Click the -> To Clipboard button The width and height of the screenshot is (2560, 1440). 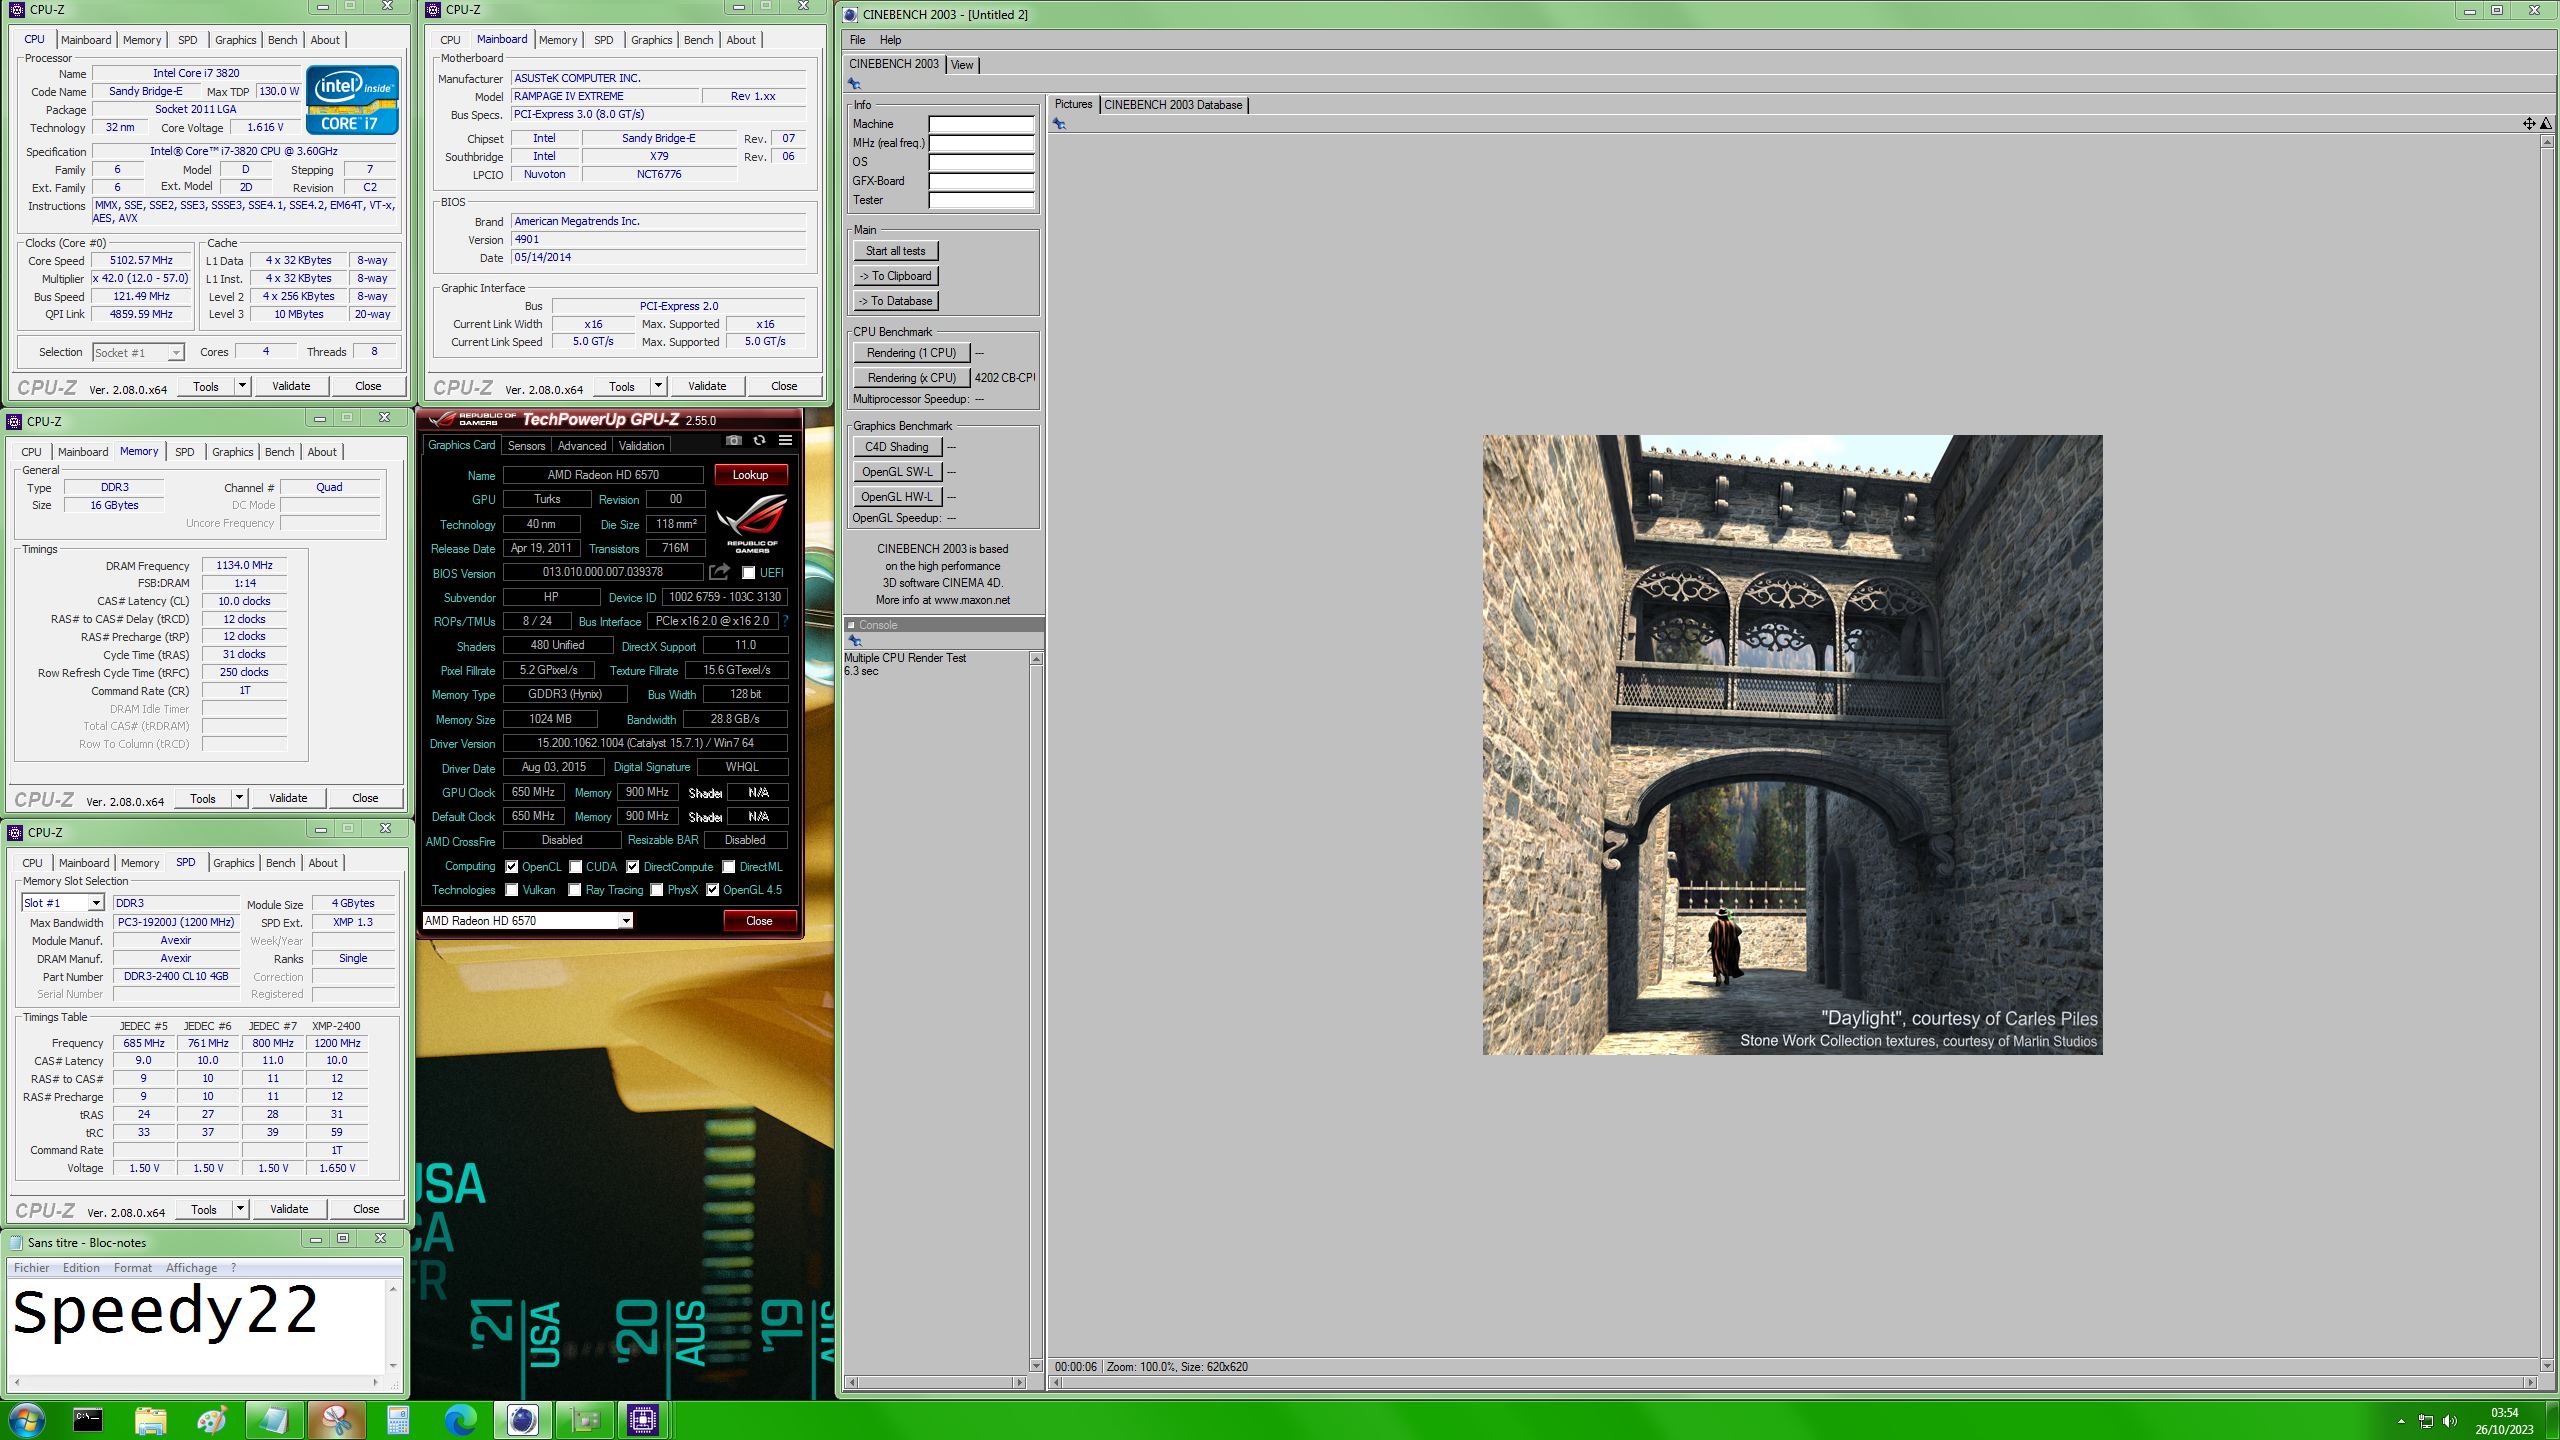coord(896,276)
